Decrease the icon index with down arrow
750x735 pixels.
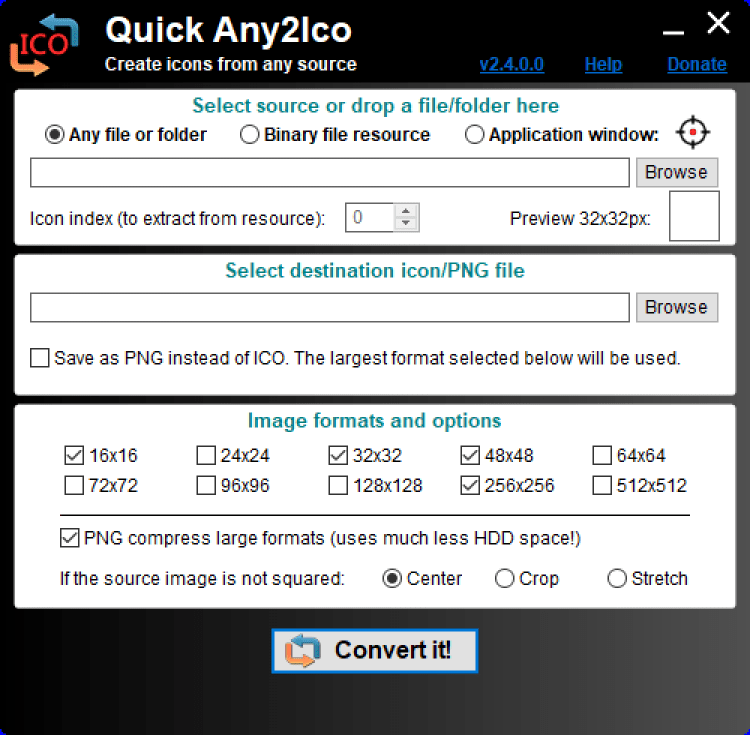pyautogui.click(x=405, y=223)
